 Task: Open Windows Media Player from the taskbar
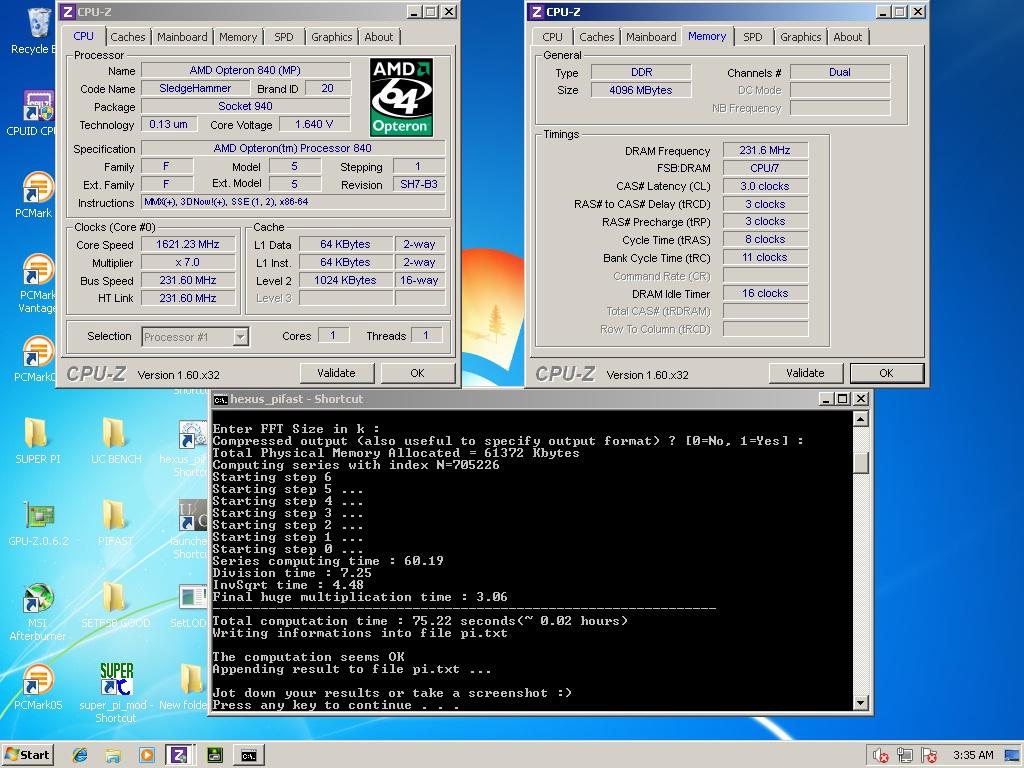coord(147,756)
